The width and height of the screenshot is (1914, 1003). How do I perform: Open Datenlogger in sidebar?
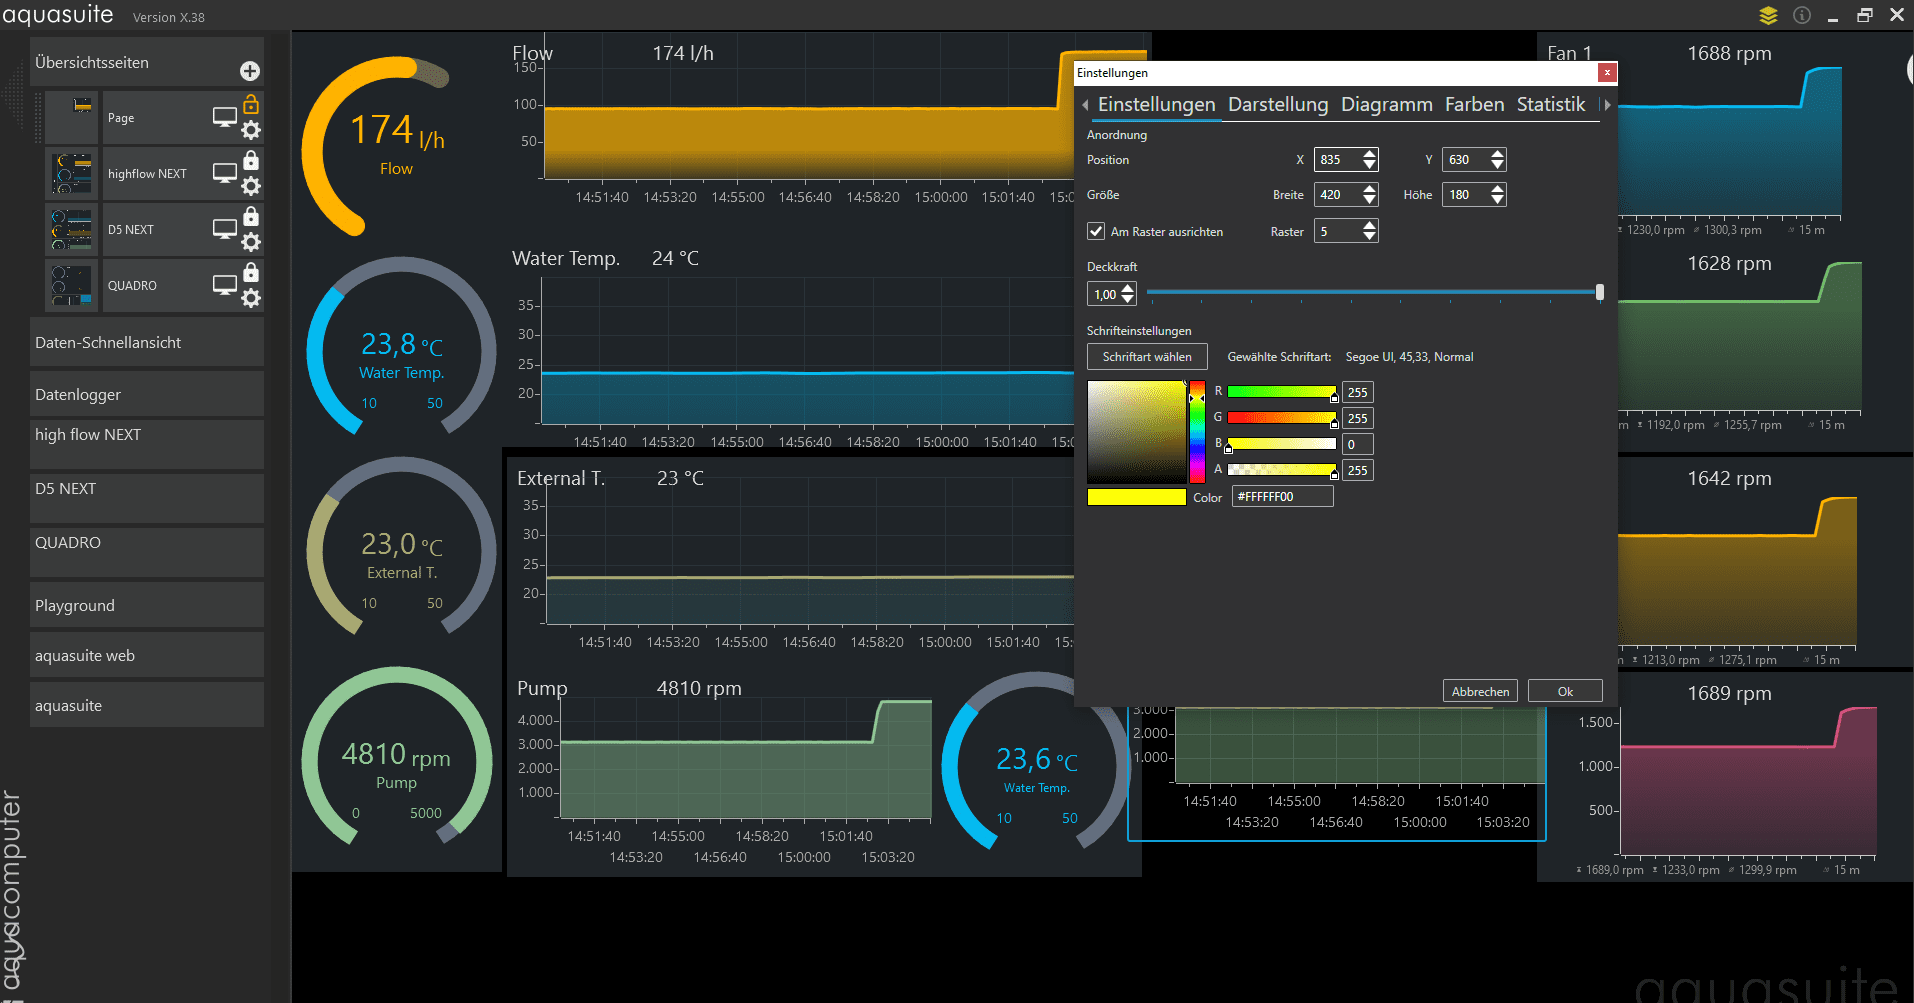pos(147,394)
